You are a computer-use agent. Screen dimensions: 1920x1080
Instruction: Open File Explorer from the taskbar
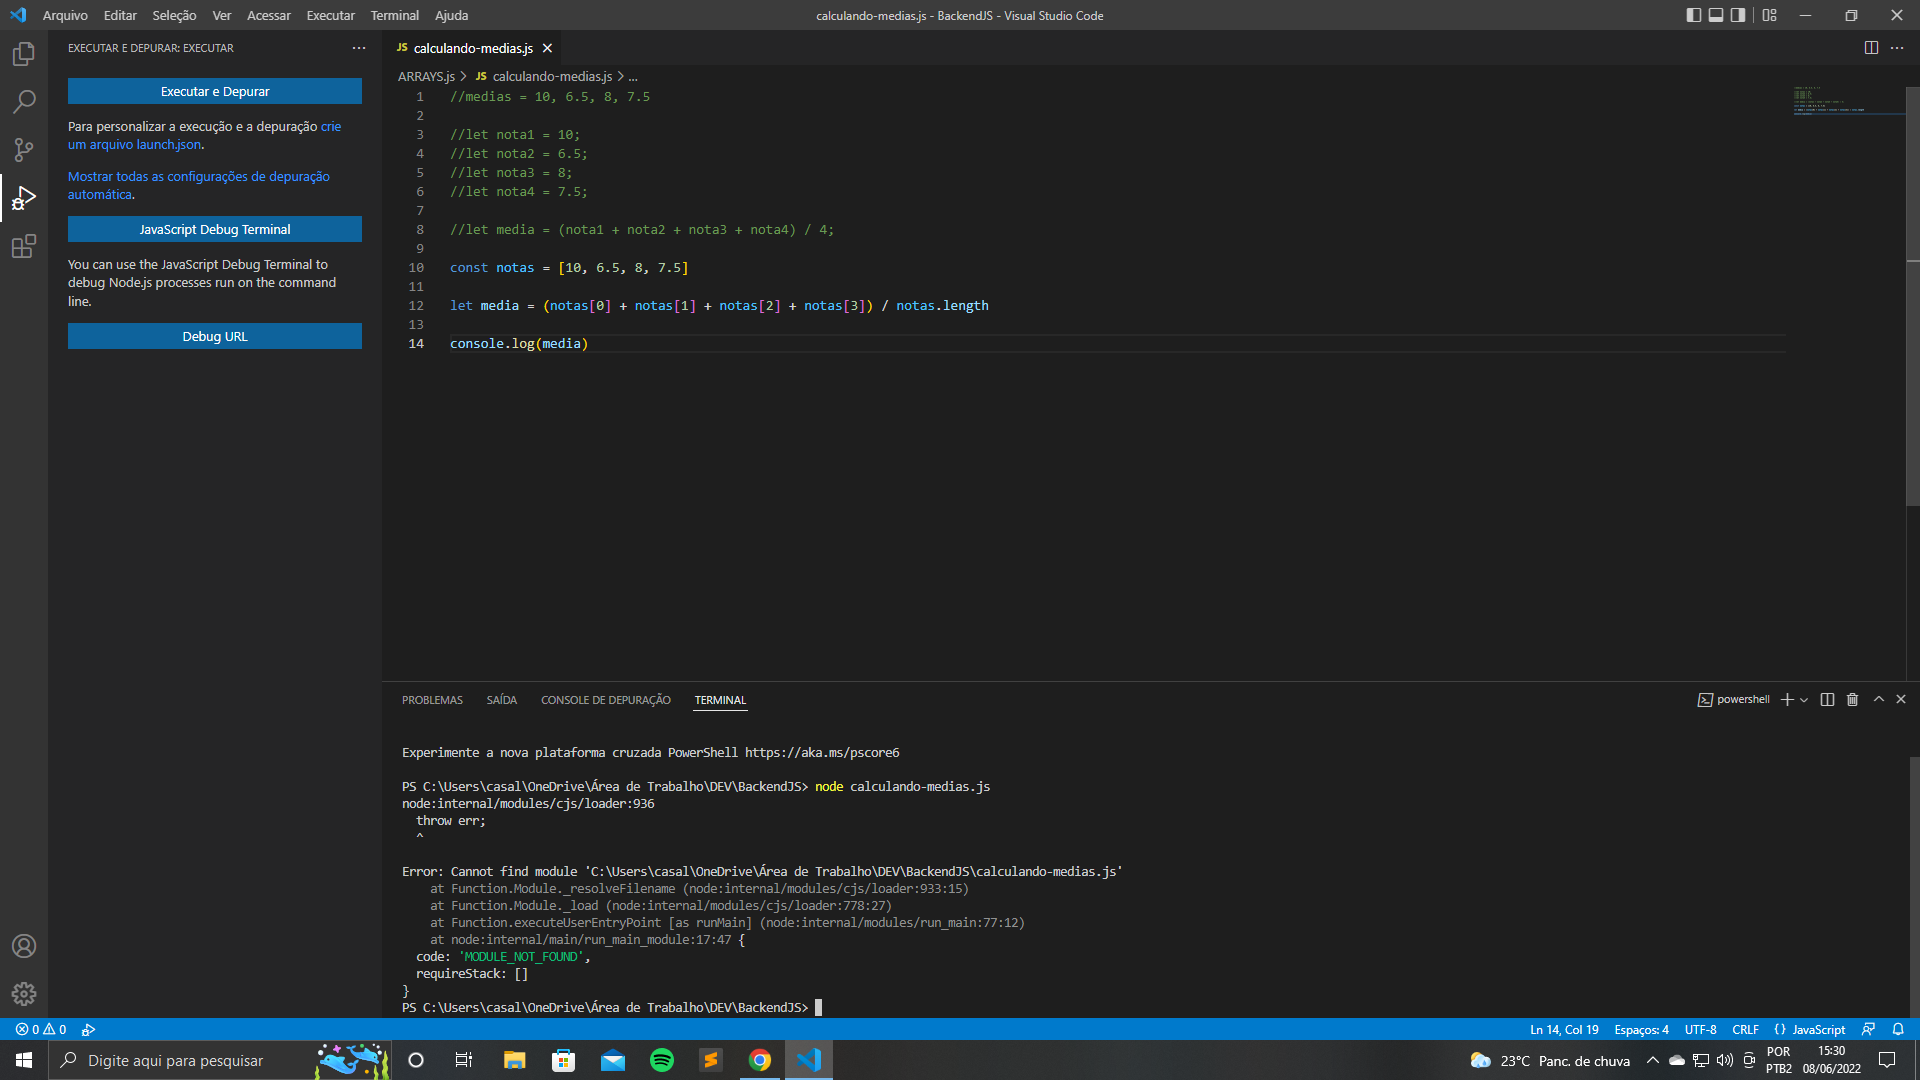pyautogui.click(x=514, y=1060)
